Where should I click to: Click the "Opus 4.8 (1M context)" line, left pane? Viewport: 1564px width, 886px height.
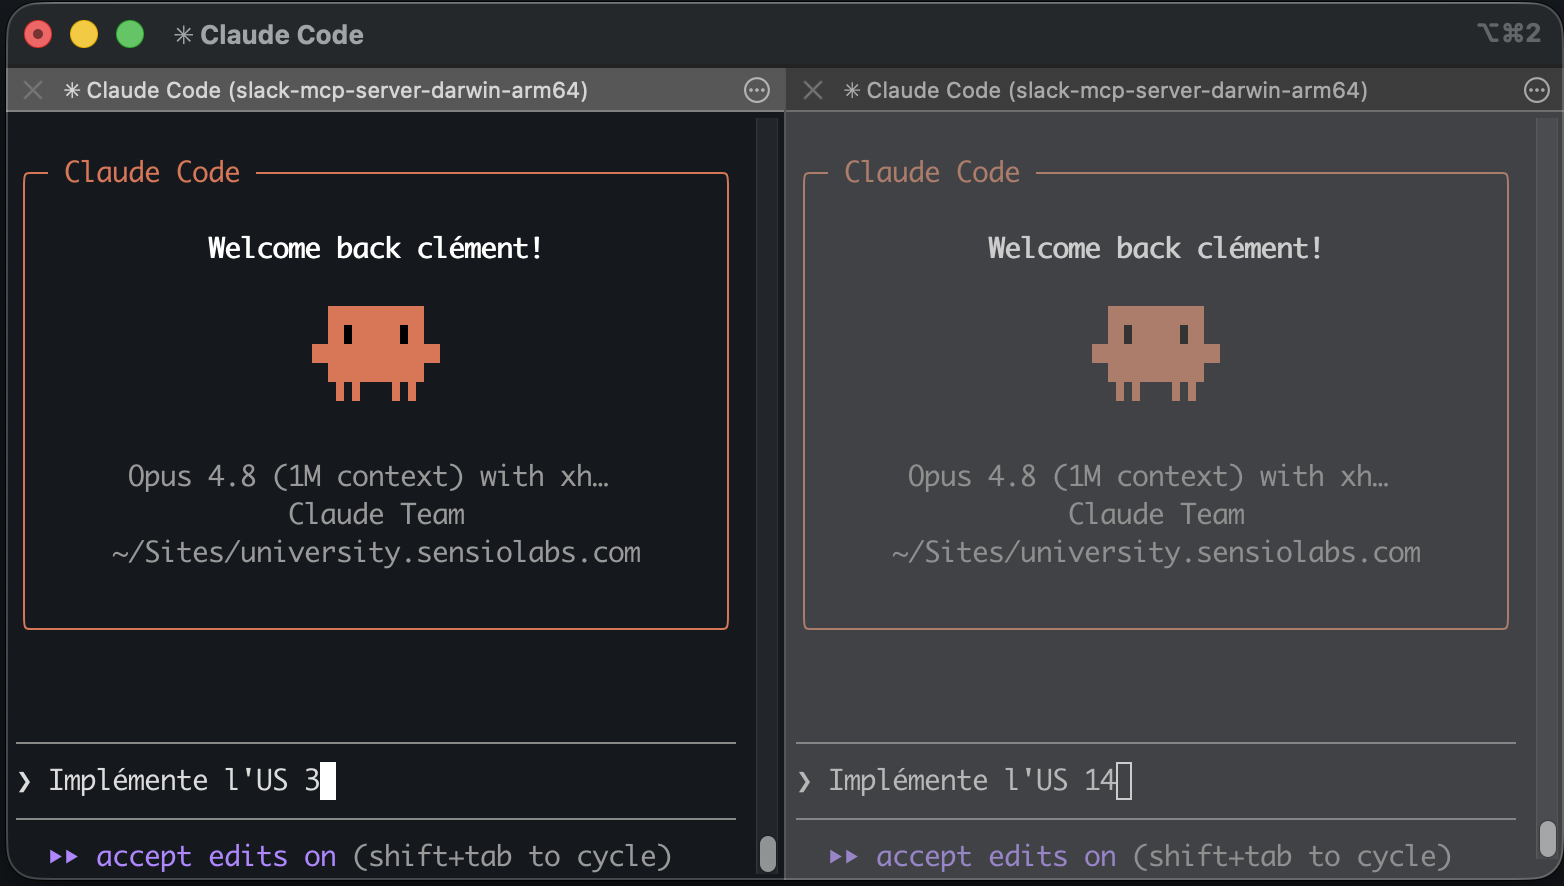[x=368, y=476]
